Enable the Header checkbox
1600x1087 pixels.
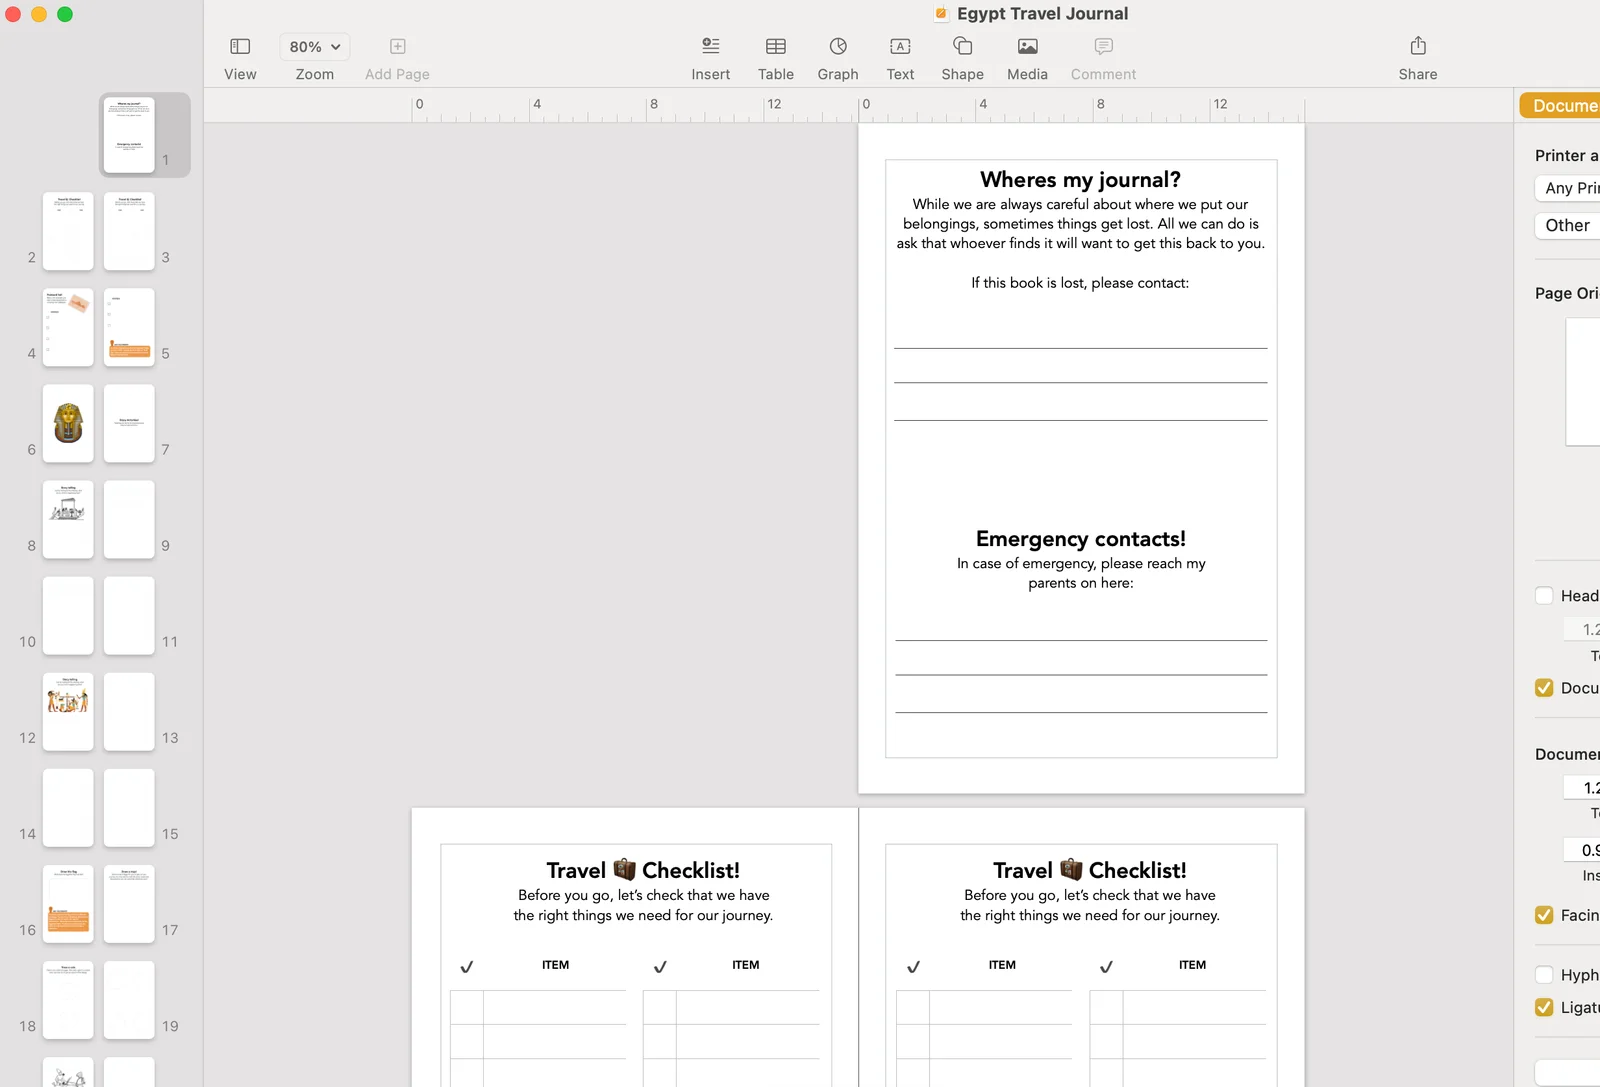coord(1543,595)
